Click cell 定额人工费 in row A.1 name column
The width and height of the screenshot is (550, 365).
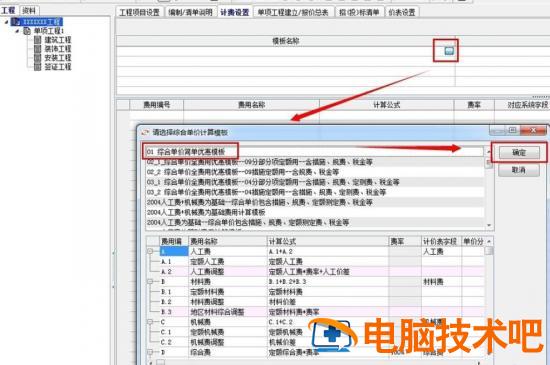pos(228,262)
